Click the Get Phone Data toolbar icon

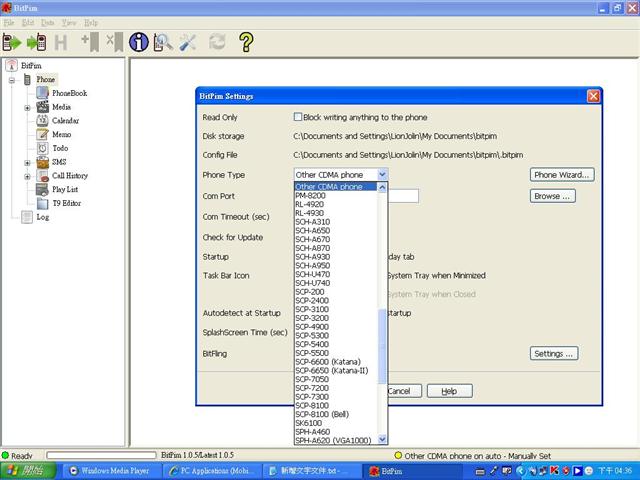tap(12, 42)
